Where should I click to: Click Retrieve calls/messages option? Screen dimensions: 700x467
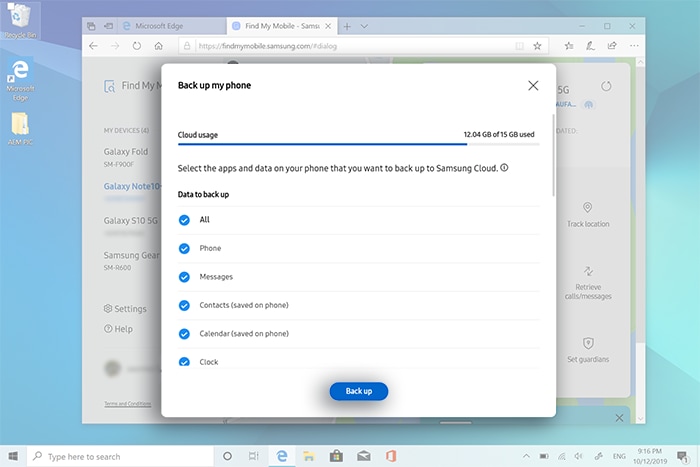pyautogui.click(x=588, y=284)
